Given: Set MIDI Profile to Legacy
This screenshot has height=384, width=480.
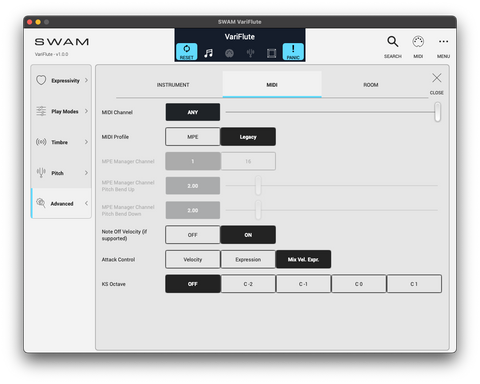Looking at the screenshot, I should coord(248,137).
